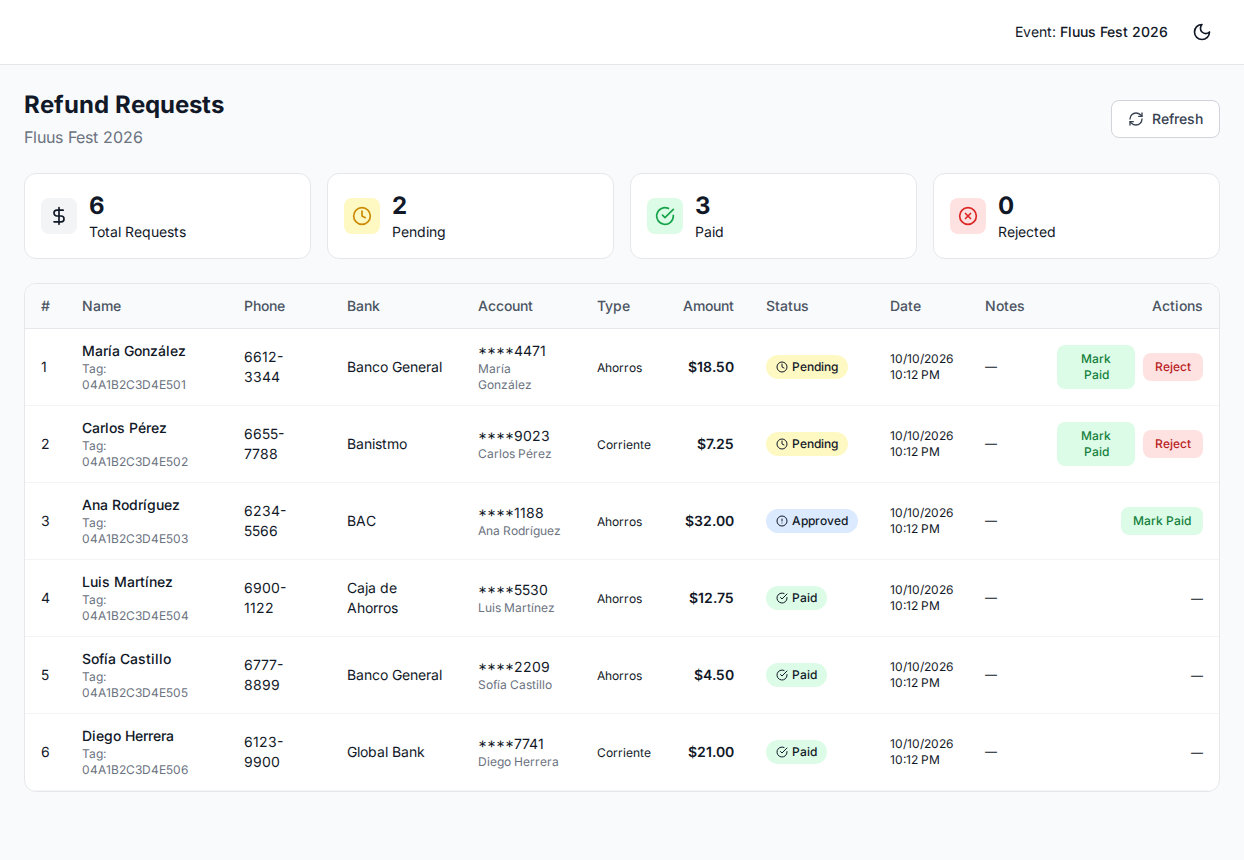Click the BAC bank cell

[362, 521]
